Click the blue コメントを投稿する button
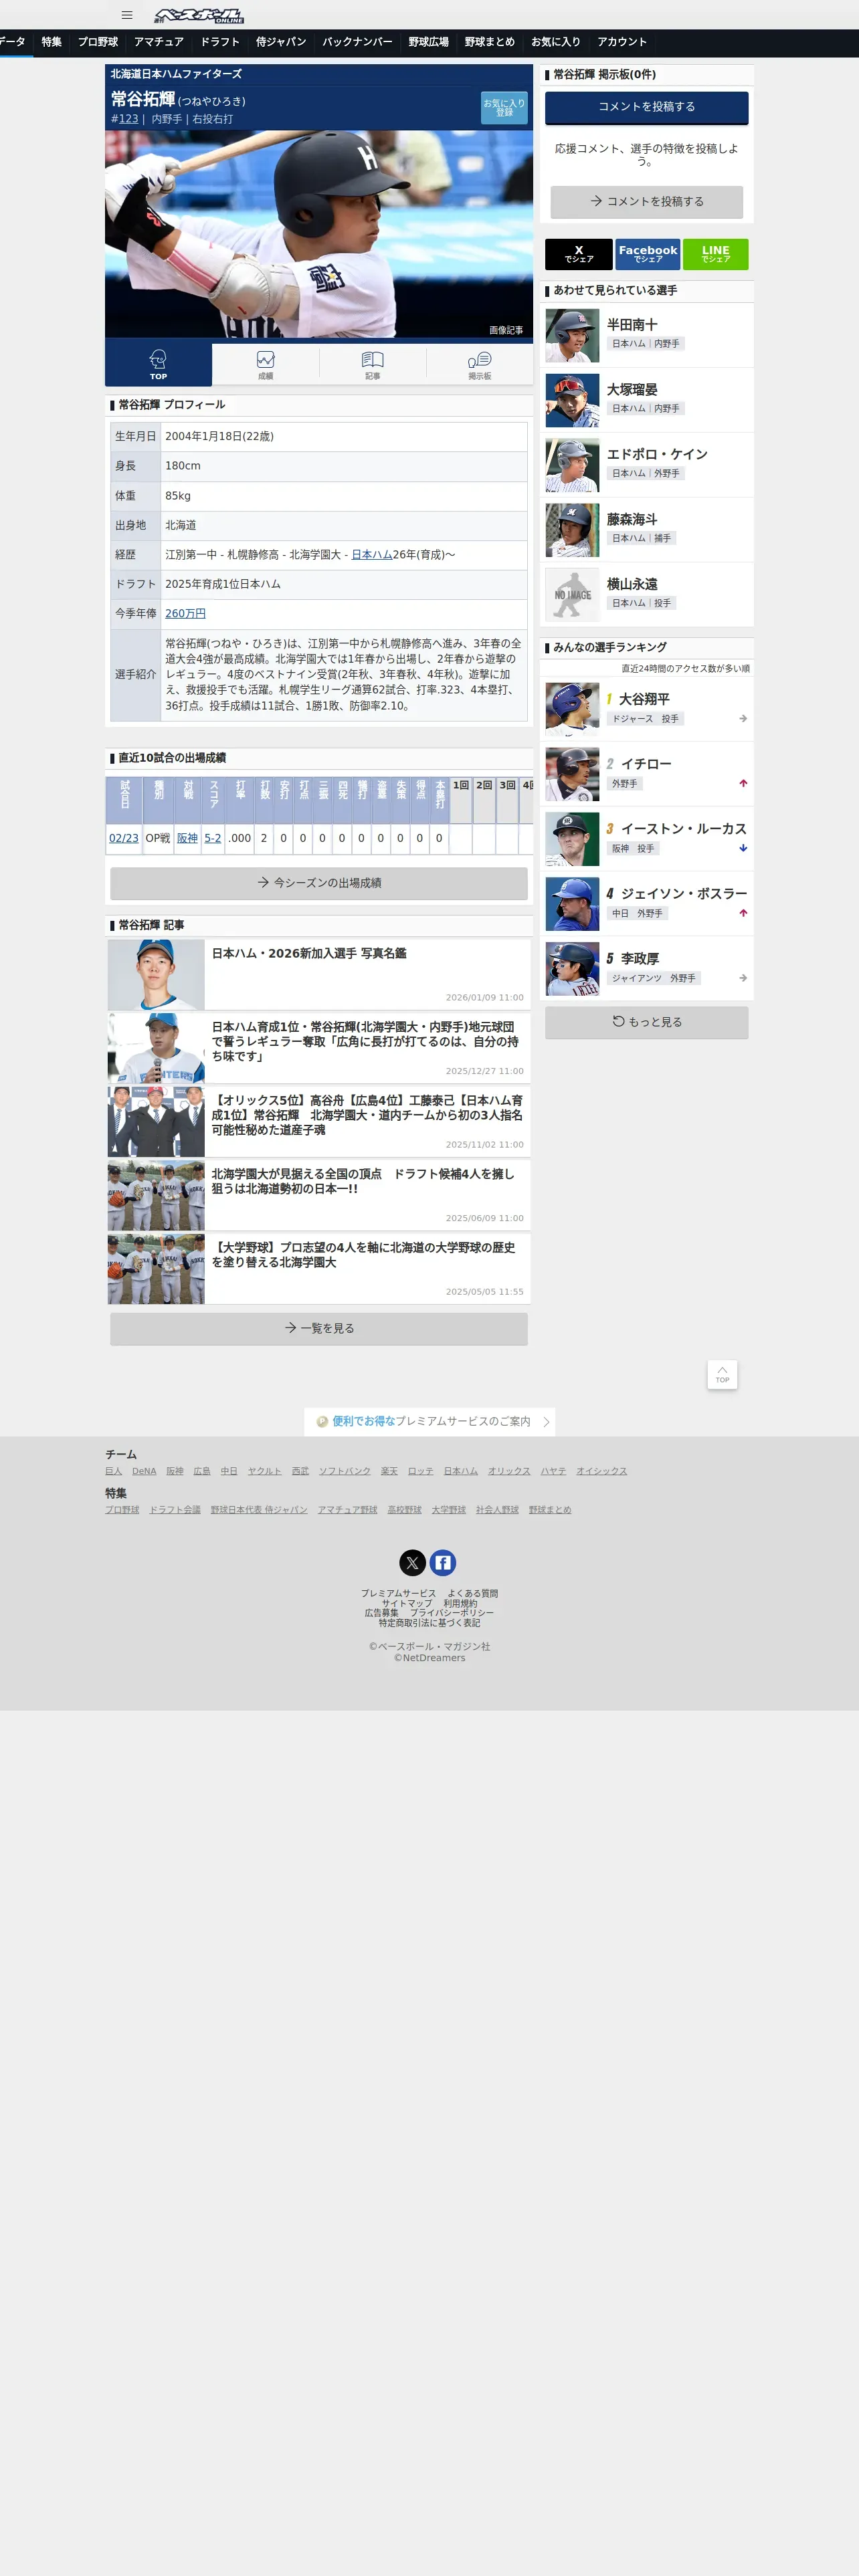Image resolution: width=859 pixels, height=2576 pixels. [x=646, y=107]
